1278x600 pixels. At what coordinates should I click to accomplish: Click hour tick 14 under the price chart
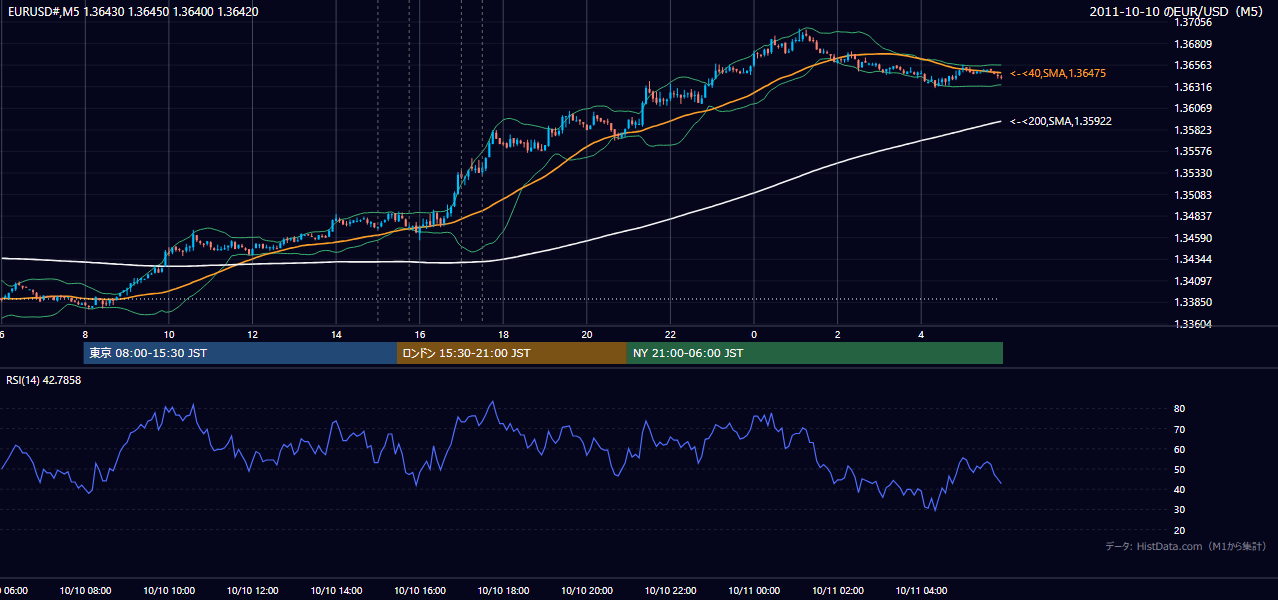337,335
